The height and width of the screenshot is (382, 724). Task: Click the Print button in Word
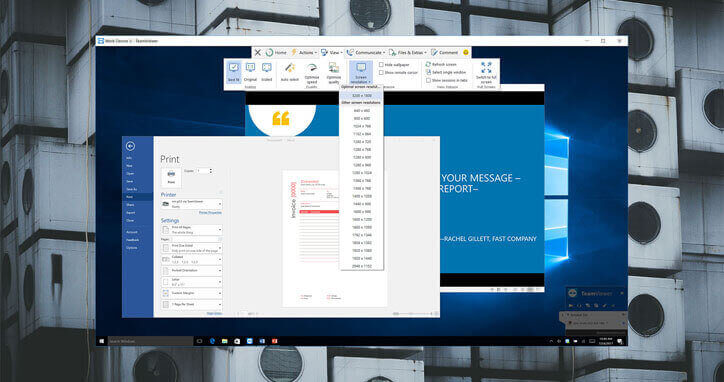click(171, 177)
